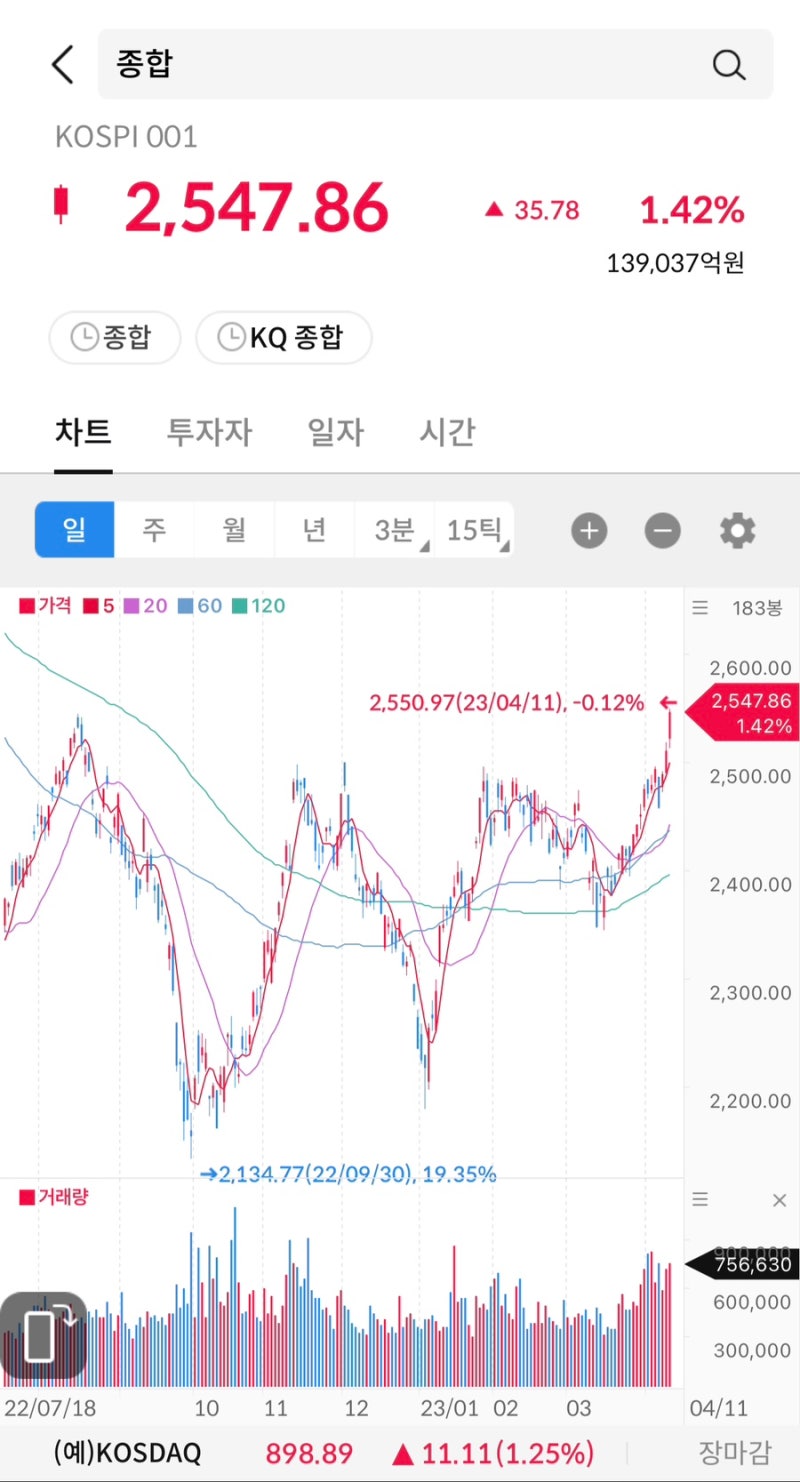The width and height of the screenshot is (800, 1482).
Task: Open the stock search magnifier
Action: pos(729,64)
